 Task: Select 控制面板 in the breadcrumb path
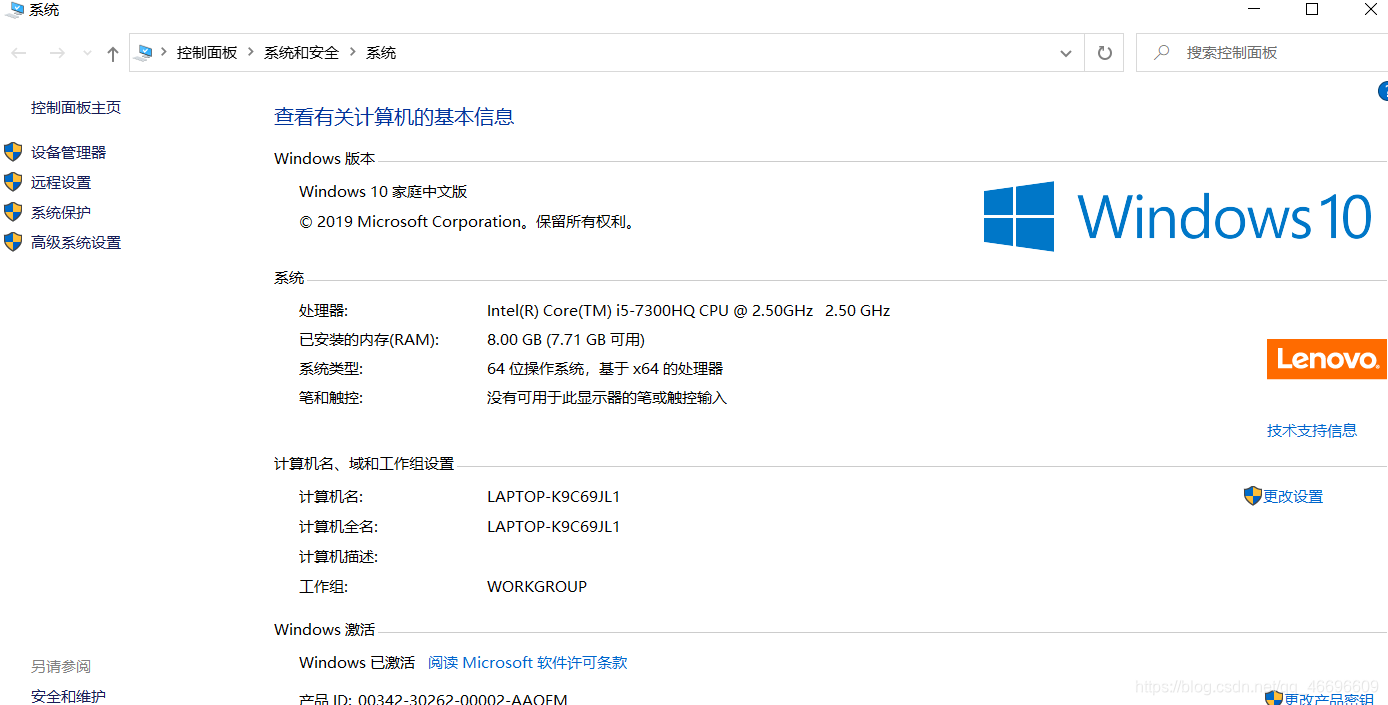[207, 53]
